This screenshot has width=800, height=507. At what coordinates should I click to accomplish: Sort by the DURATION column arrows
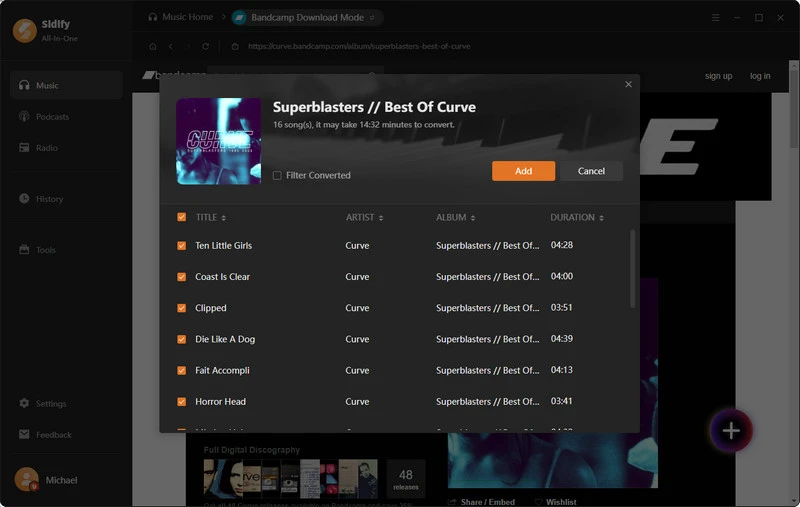click(x=601, y=218)
